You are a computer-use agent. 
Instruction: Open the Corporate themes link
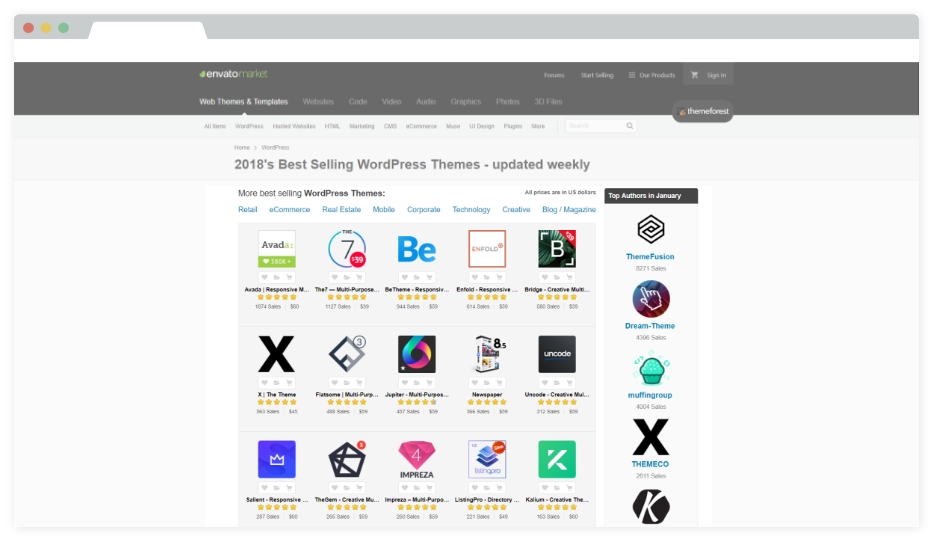click(x=424, y=210)
